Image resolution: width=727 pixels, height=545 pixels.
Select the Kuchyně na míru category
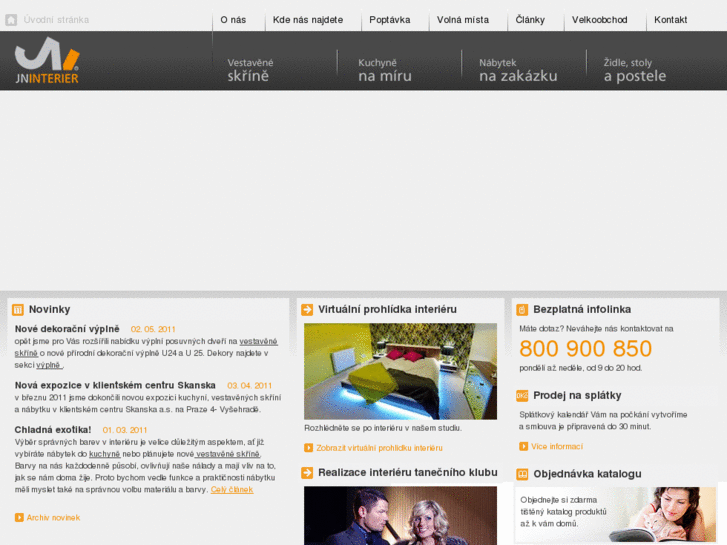point(385,70)
